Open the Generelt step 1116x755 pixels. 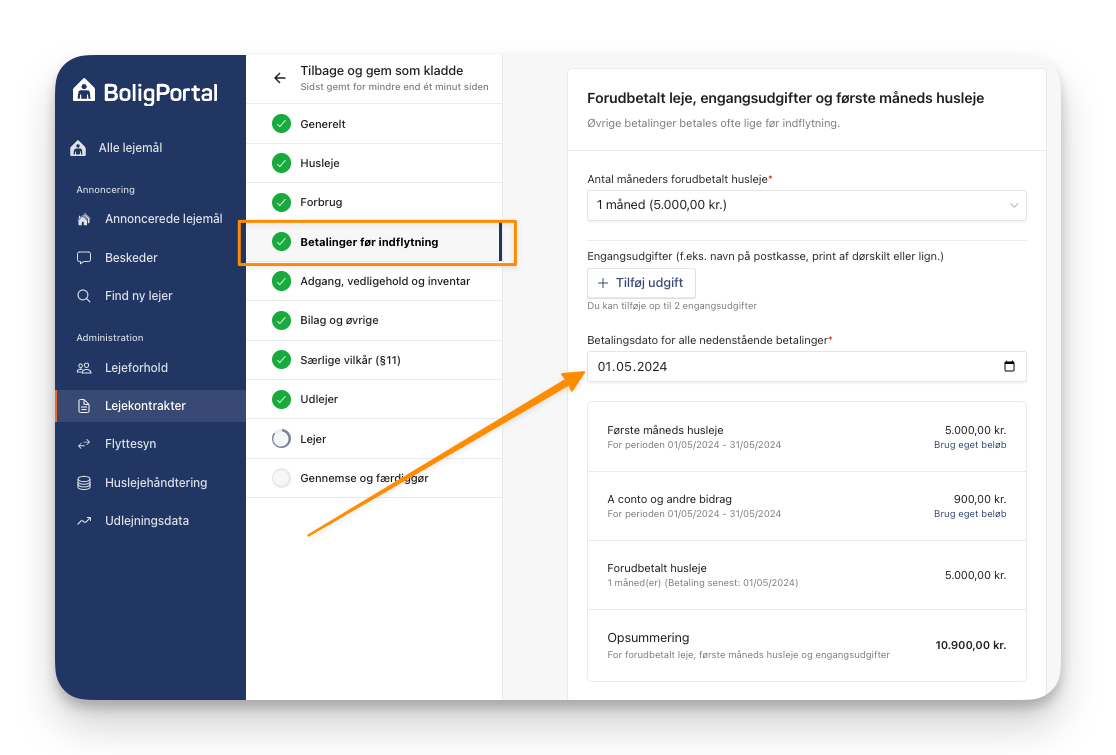[374, 124]
